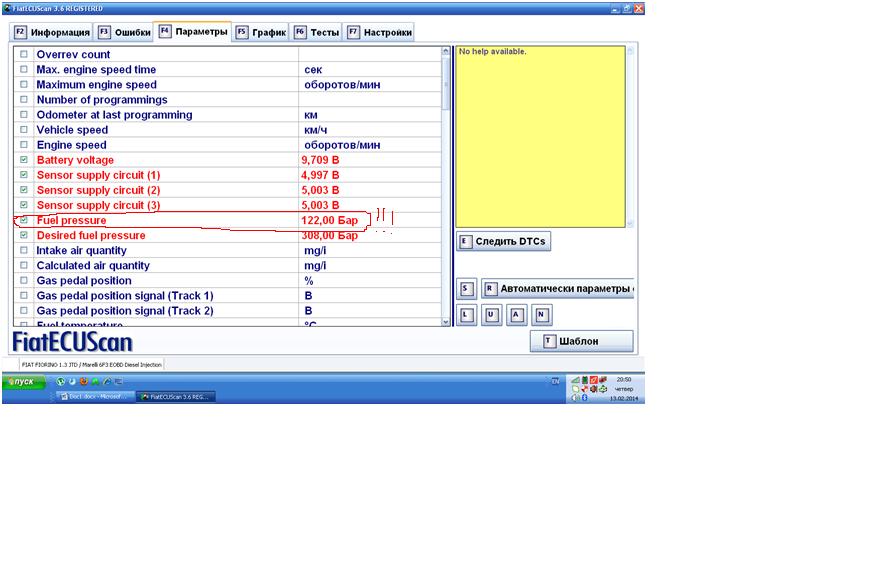Click the Bluetooth icon in system tray
This screenshot has width=874, height=587.
[584, 397]
